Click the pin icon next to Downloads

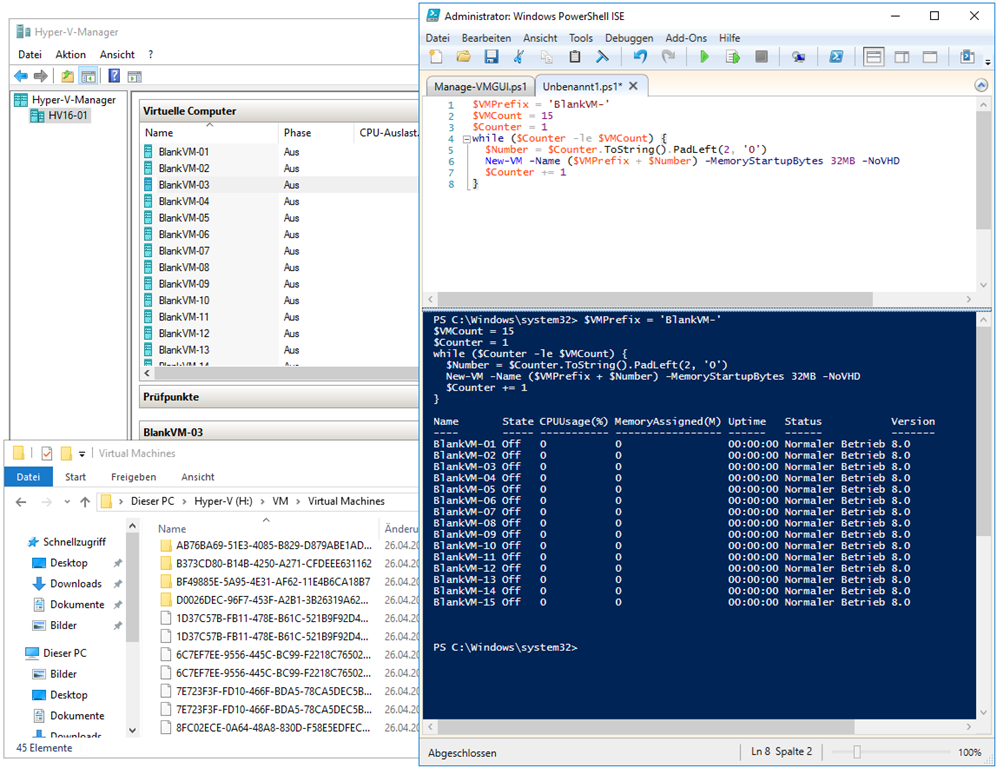(x=118, y=584)
